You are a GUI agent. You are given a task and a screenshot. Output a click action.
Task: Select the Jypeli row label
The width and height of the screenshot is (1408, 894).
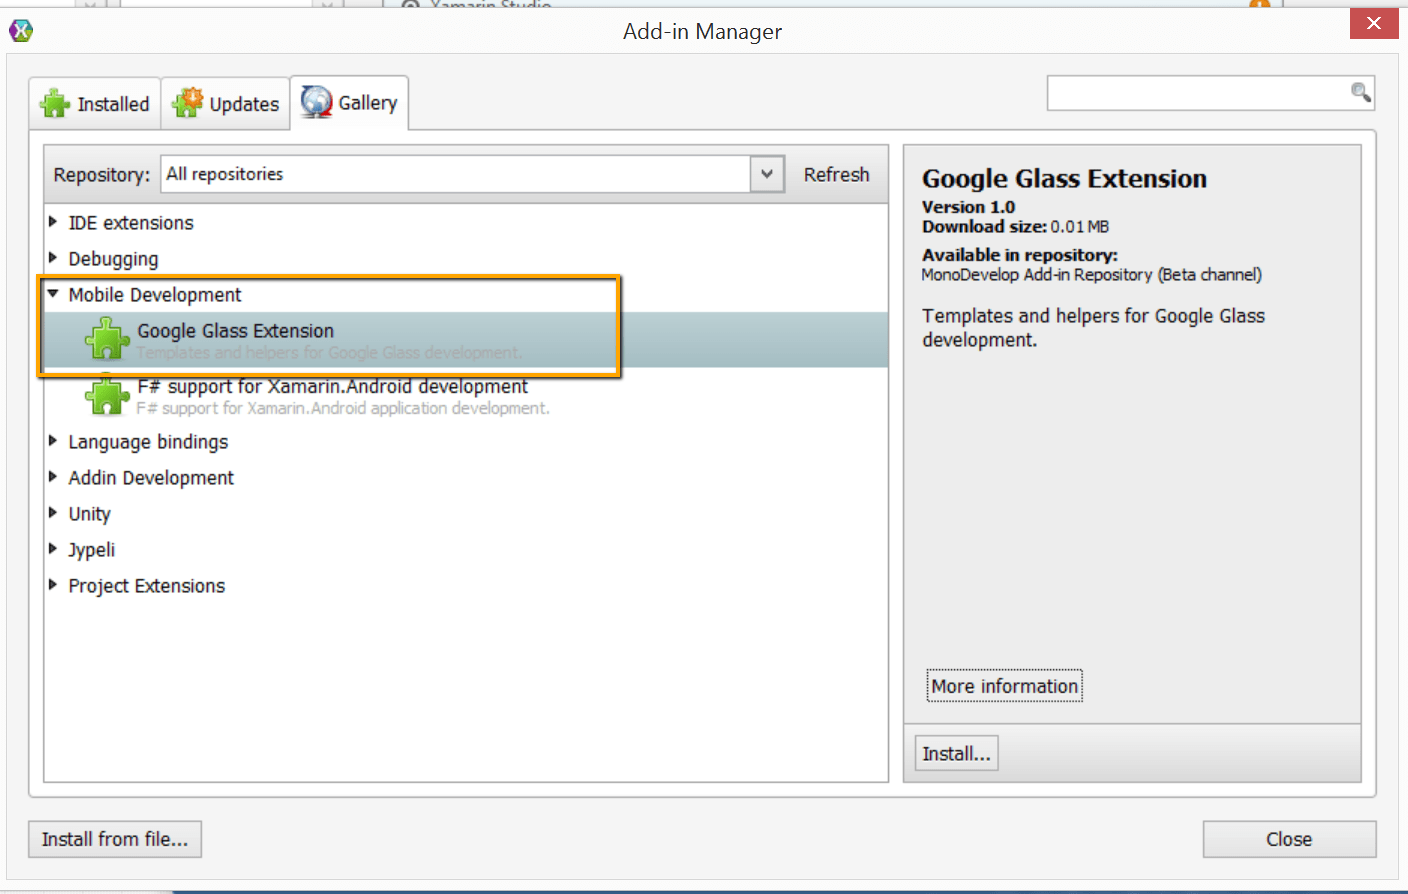pyautogui.click(x=92, y=550)
